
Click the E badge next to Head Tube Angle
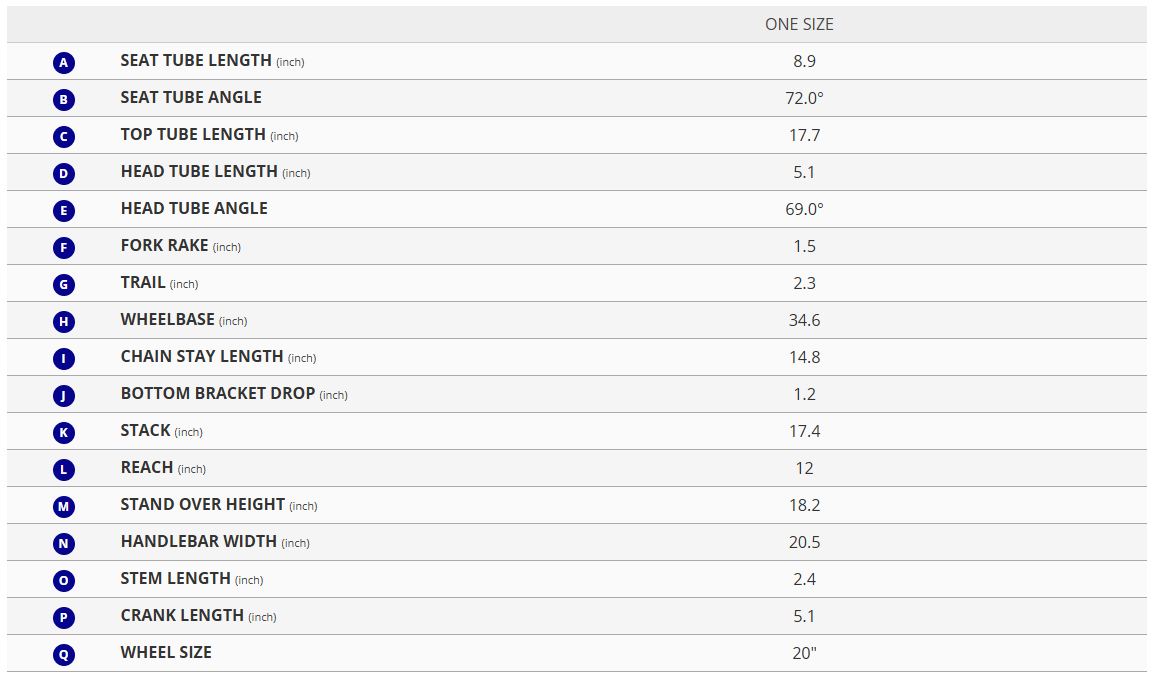pos(64,211)
